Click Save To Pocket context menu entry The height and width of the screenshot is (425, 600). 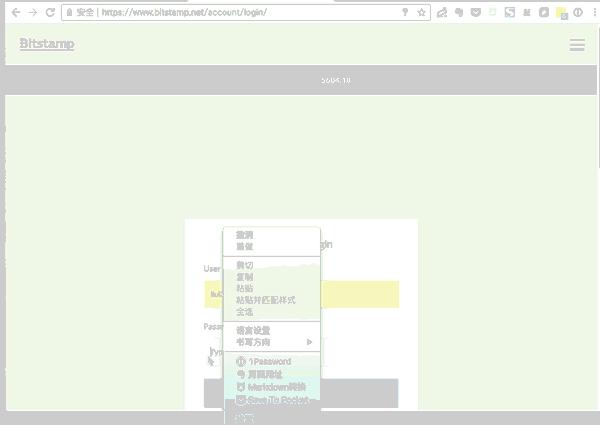[x=272, y=399]
